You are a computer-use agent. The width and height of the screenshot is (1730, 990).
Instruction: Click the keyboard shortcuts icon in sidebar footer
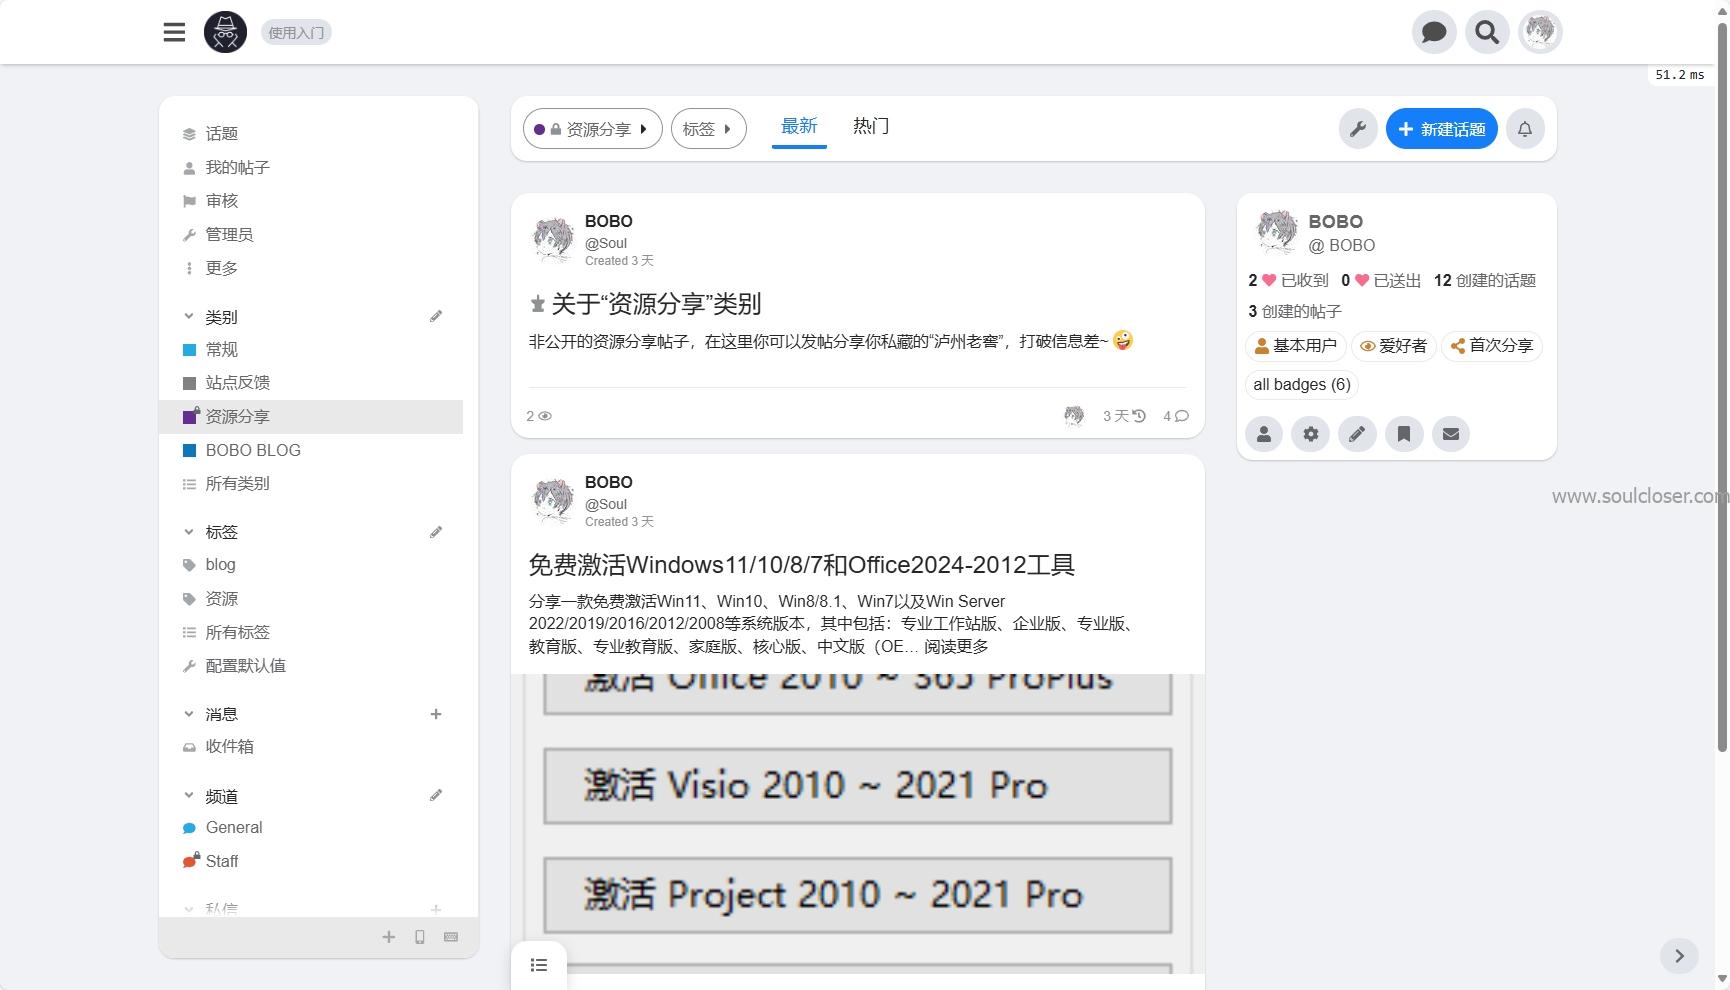[451, 937]
